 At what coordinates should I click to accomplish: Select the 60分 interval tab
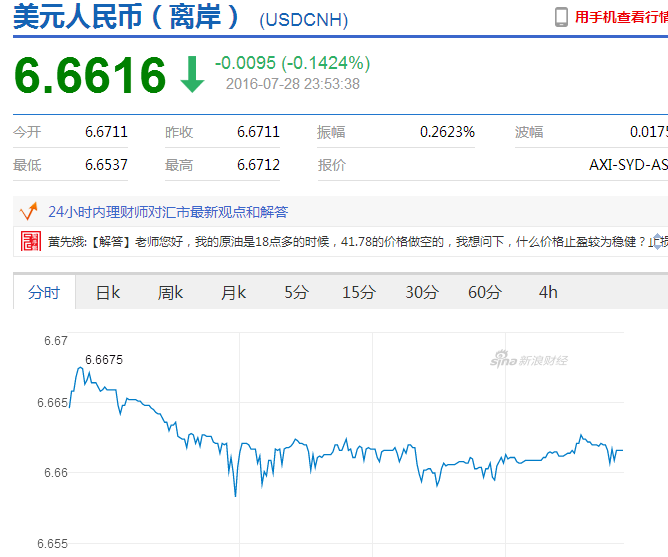[x=485, y=292]
